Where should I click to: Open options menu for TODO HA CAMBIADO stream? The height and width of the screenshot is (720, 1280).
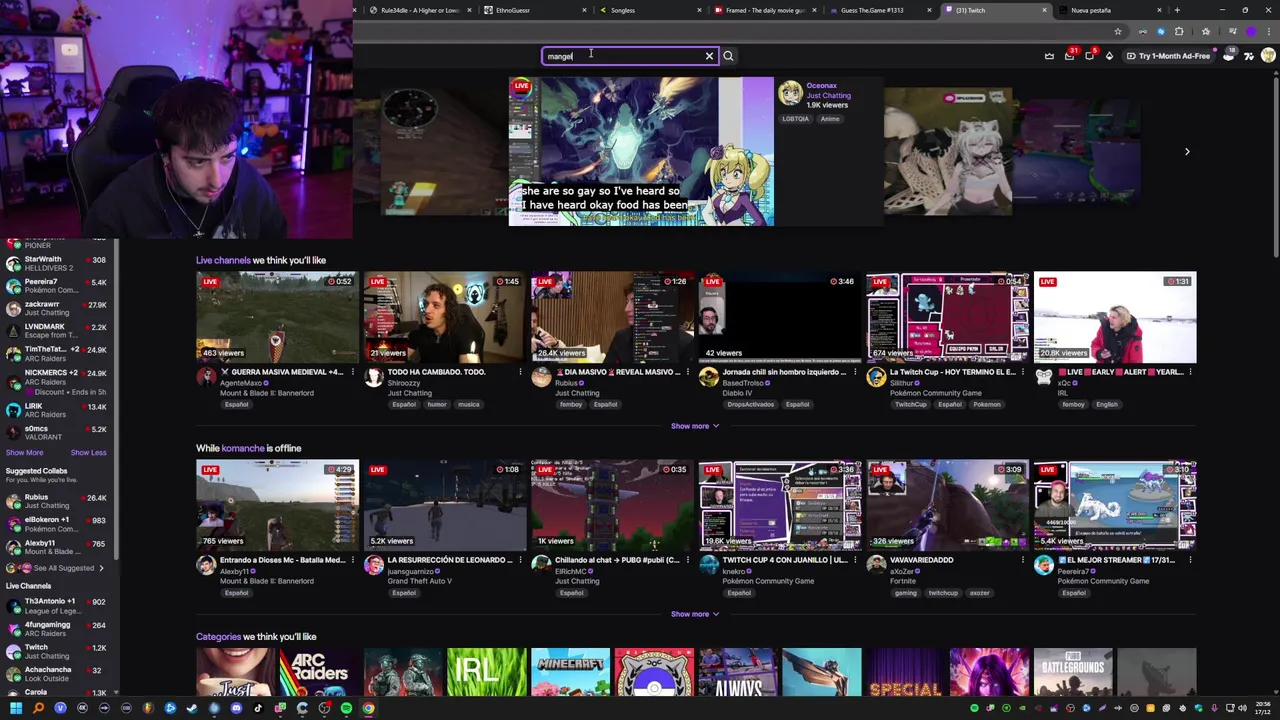tap(520, 372)
